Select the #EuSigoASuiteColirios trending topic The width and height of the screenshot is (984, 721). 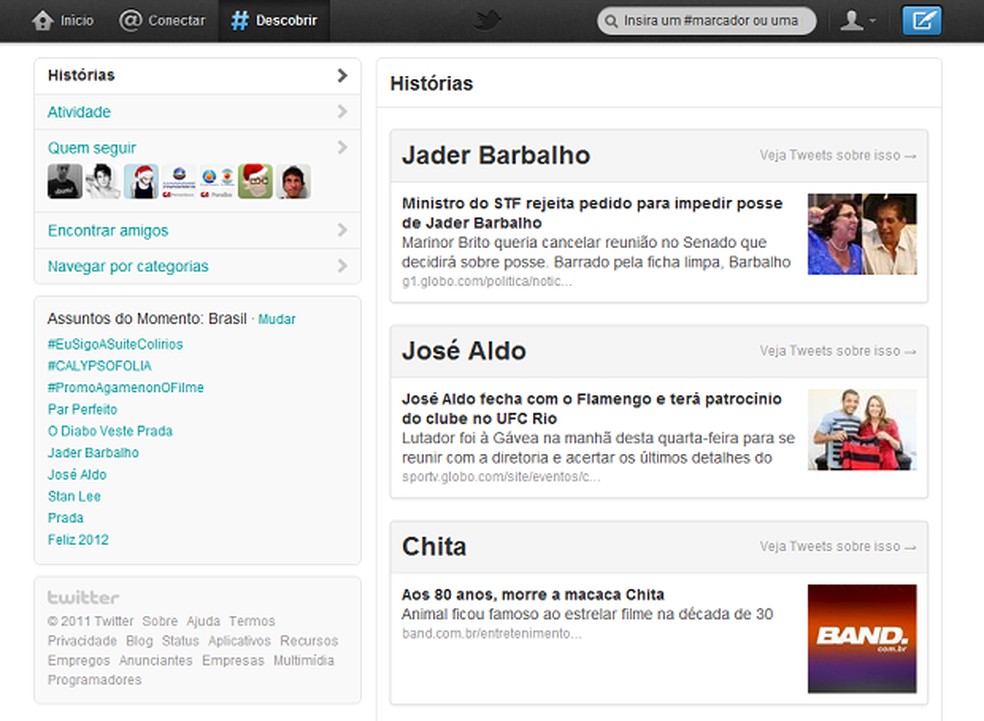114,344
